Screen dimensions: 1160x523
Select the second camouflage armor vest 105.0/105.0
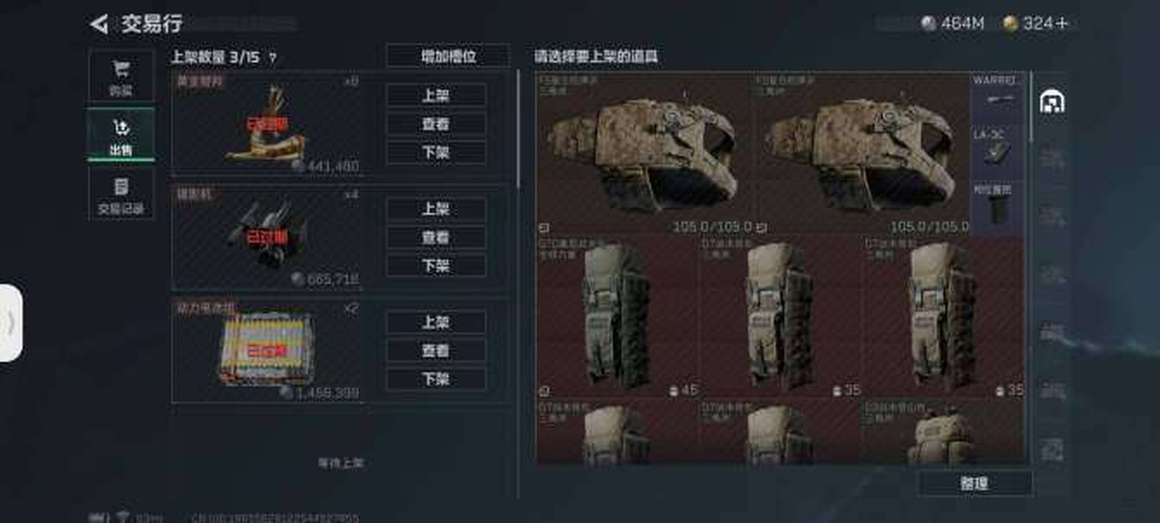pos(862,154)
